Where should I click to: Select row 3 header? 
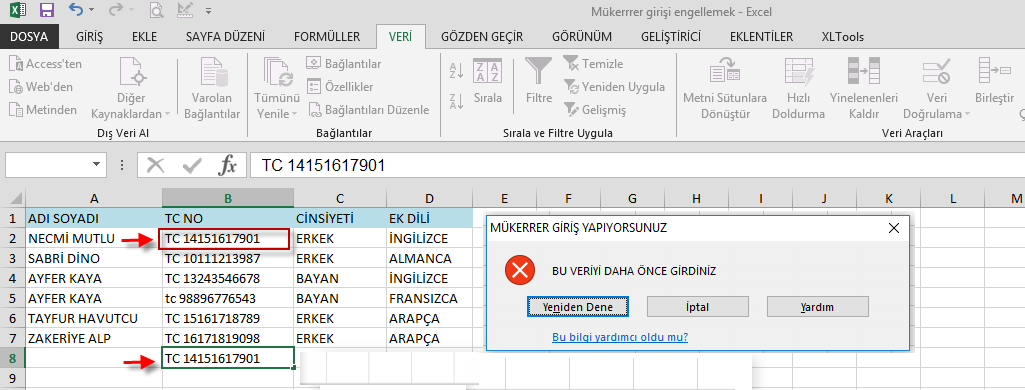coord(12,259)
